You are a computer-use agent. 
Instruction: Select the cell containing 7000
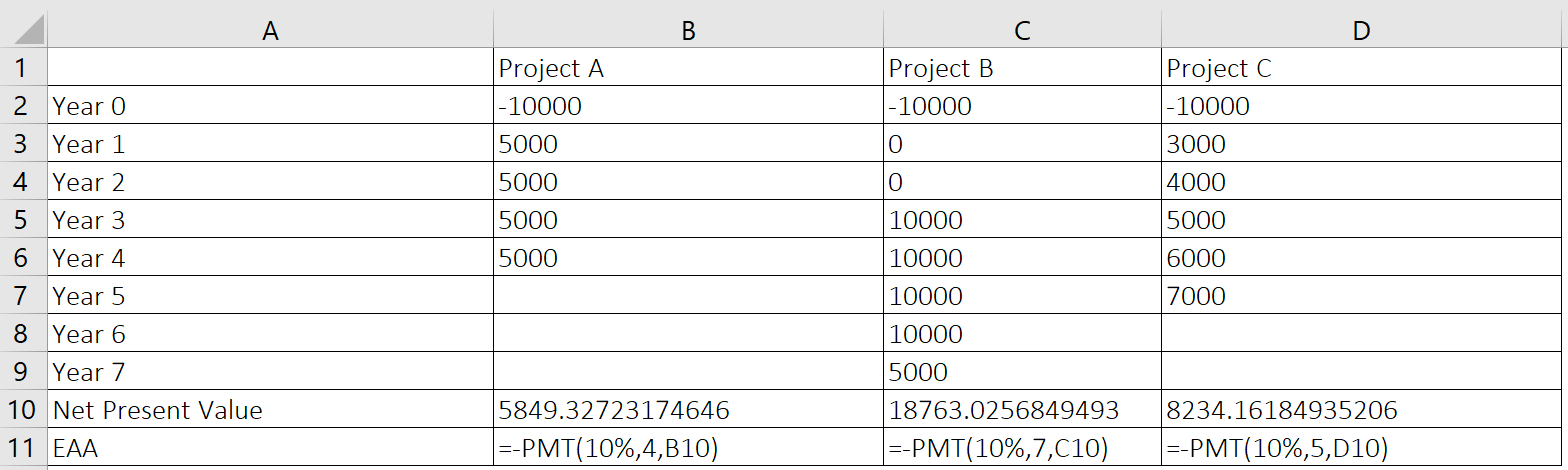1361,296
